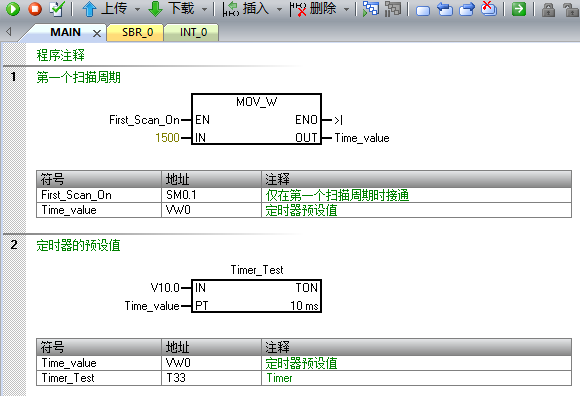
Task: Click Timer_Test symbol table cell
Action: click(99, 378)
